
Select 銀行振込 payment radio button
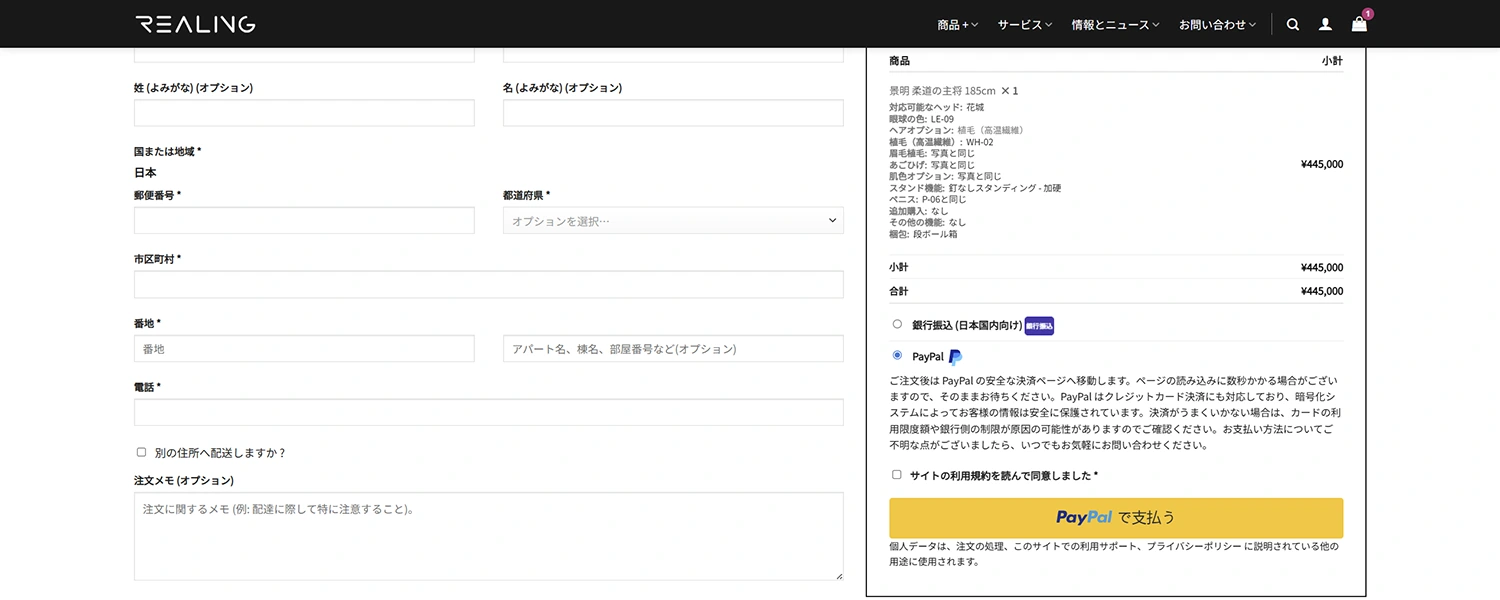point(897,324)
